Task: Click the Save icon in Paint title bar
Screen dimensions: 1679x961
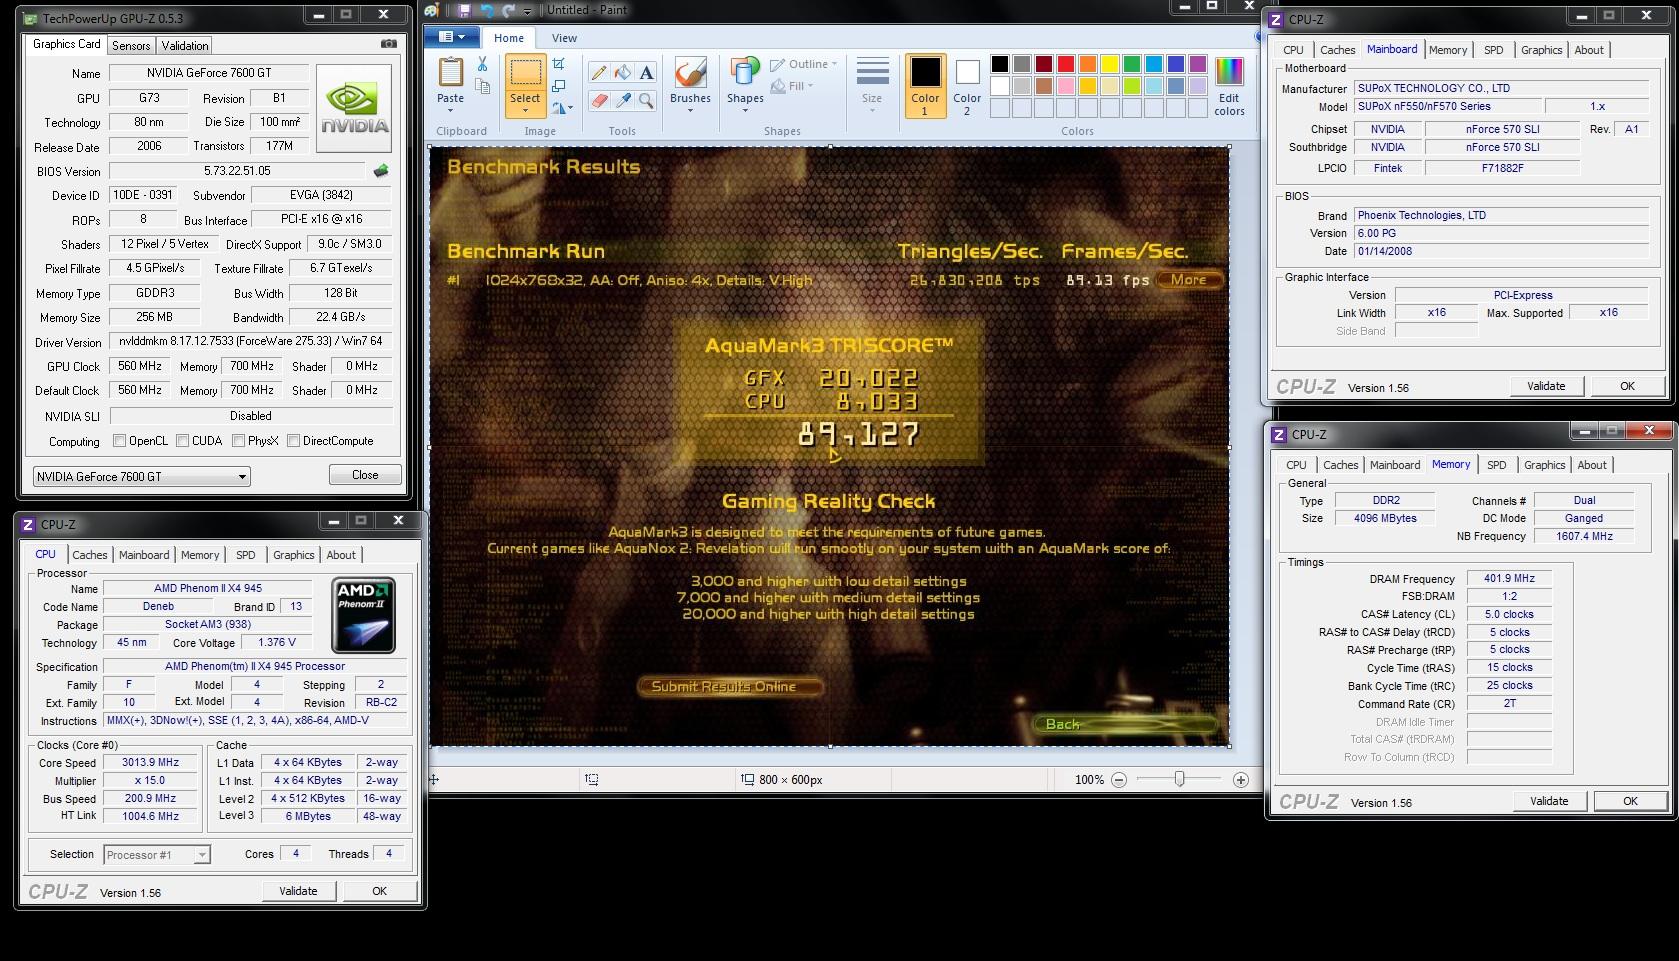Action: (464, 10)
